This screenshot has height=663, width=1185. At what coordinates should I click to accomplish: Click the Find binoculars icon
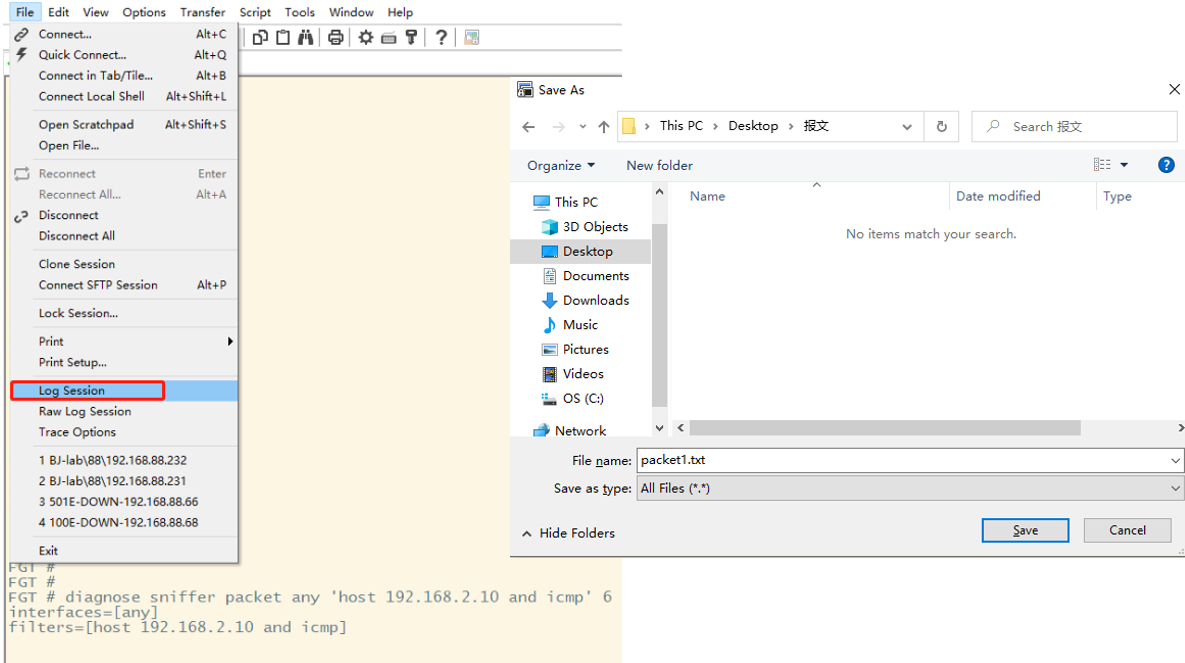coord(305,37)
